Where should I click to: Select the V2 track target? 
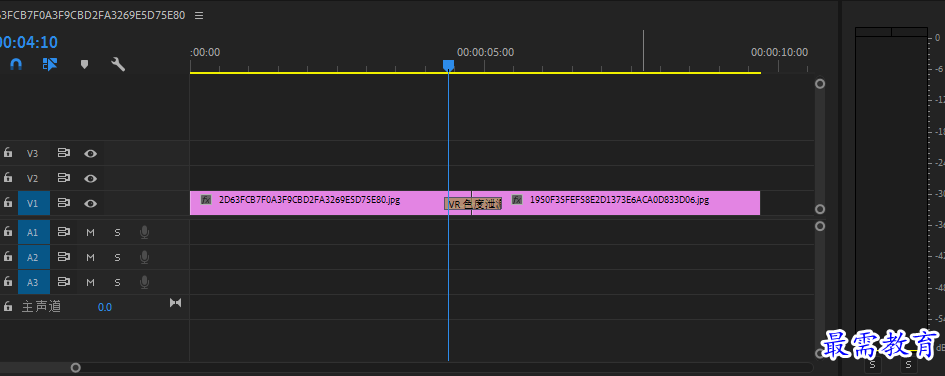coord(33,179)
